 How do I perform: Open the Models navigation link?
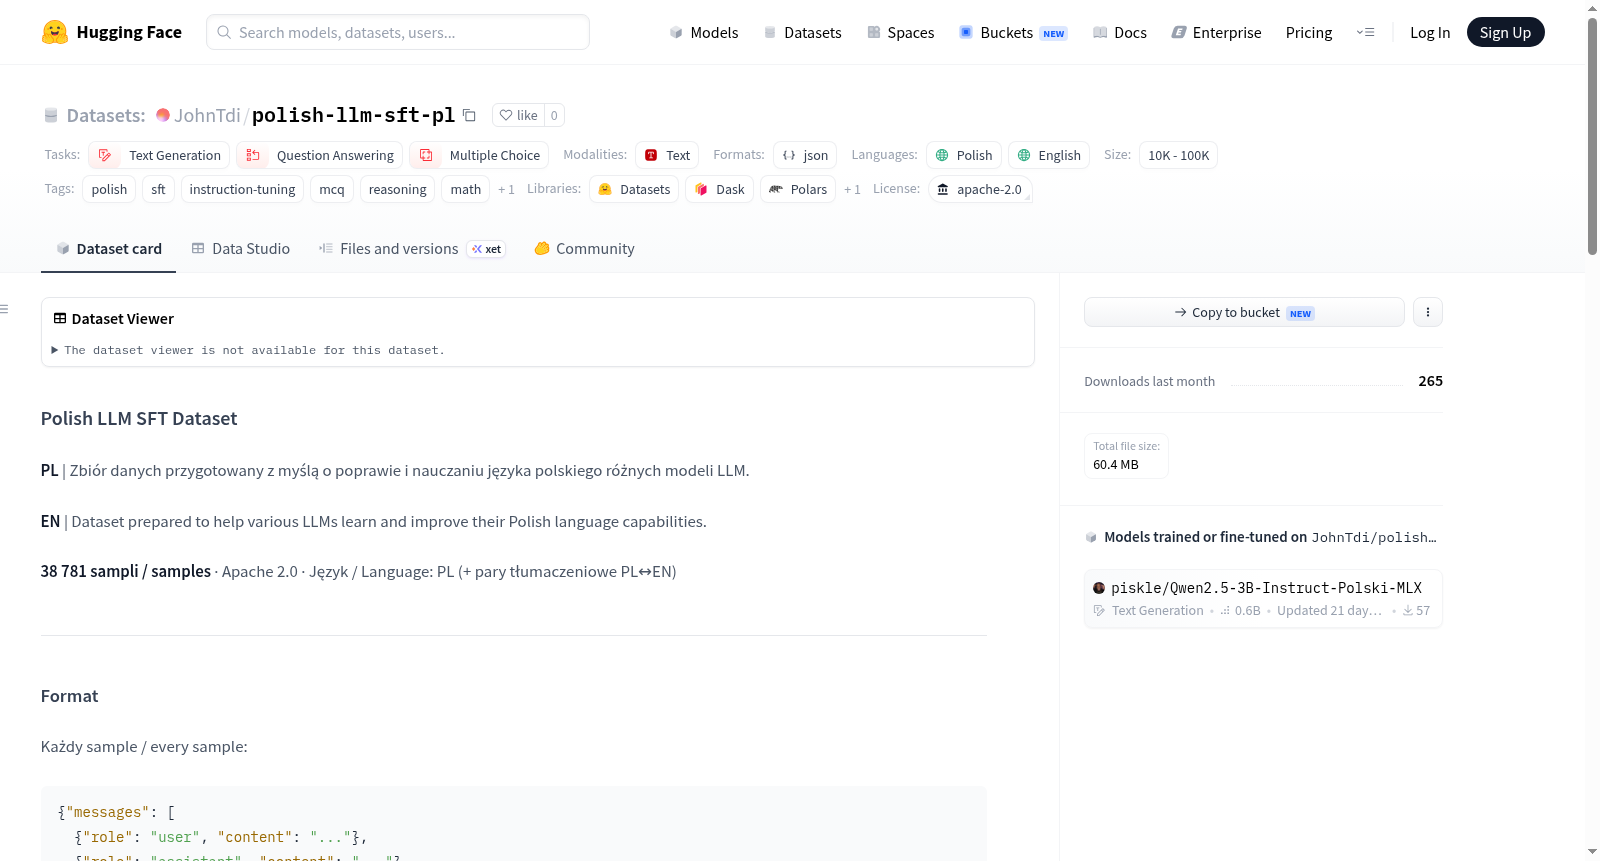coord(704,32)
